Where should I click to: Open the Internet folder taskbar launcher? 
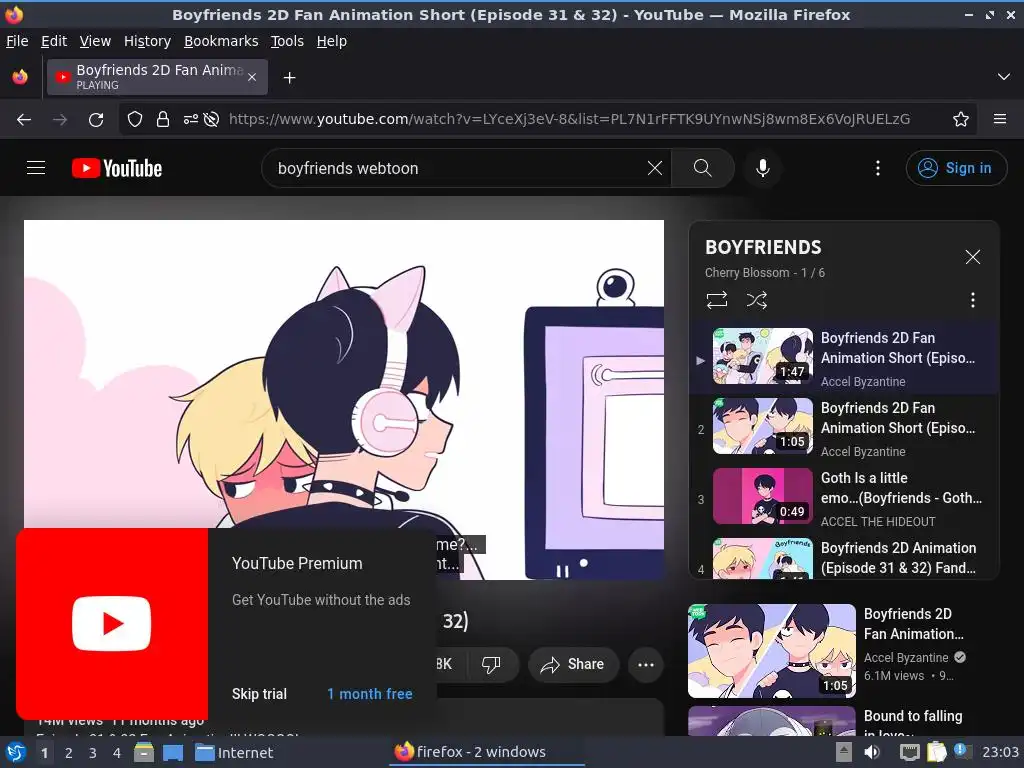(234, 752)
